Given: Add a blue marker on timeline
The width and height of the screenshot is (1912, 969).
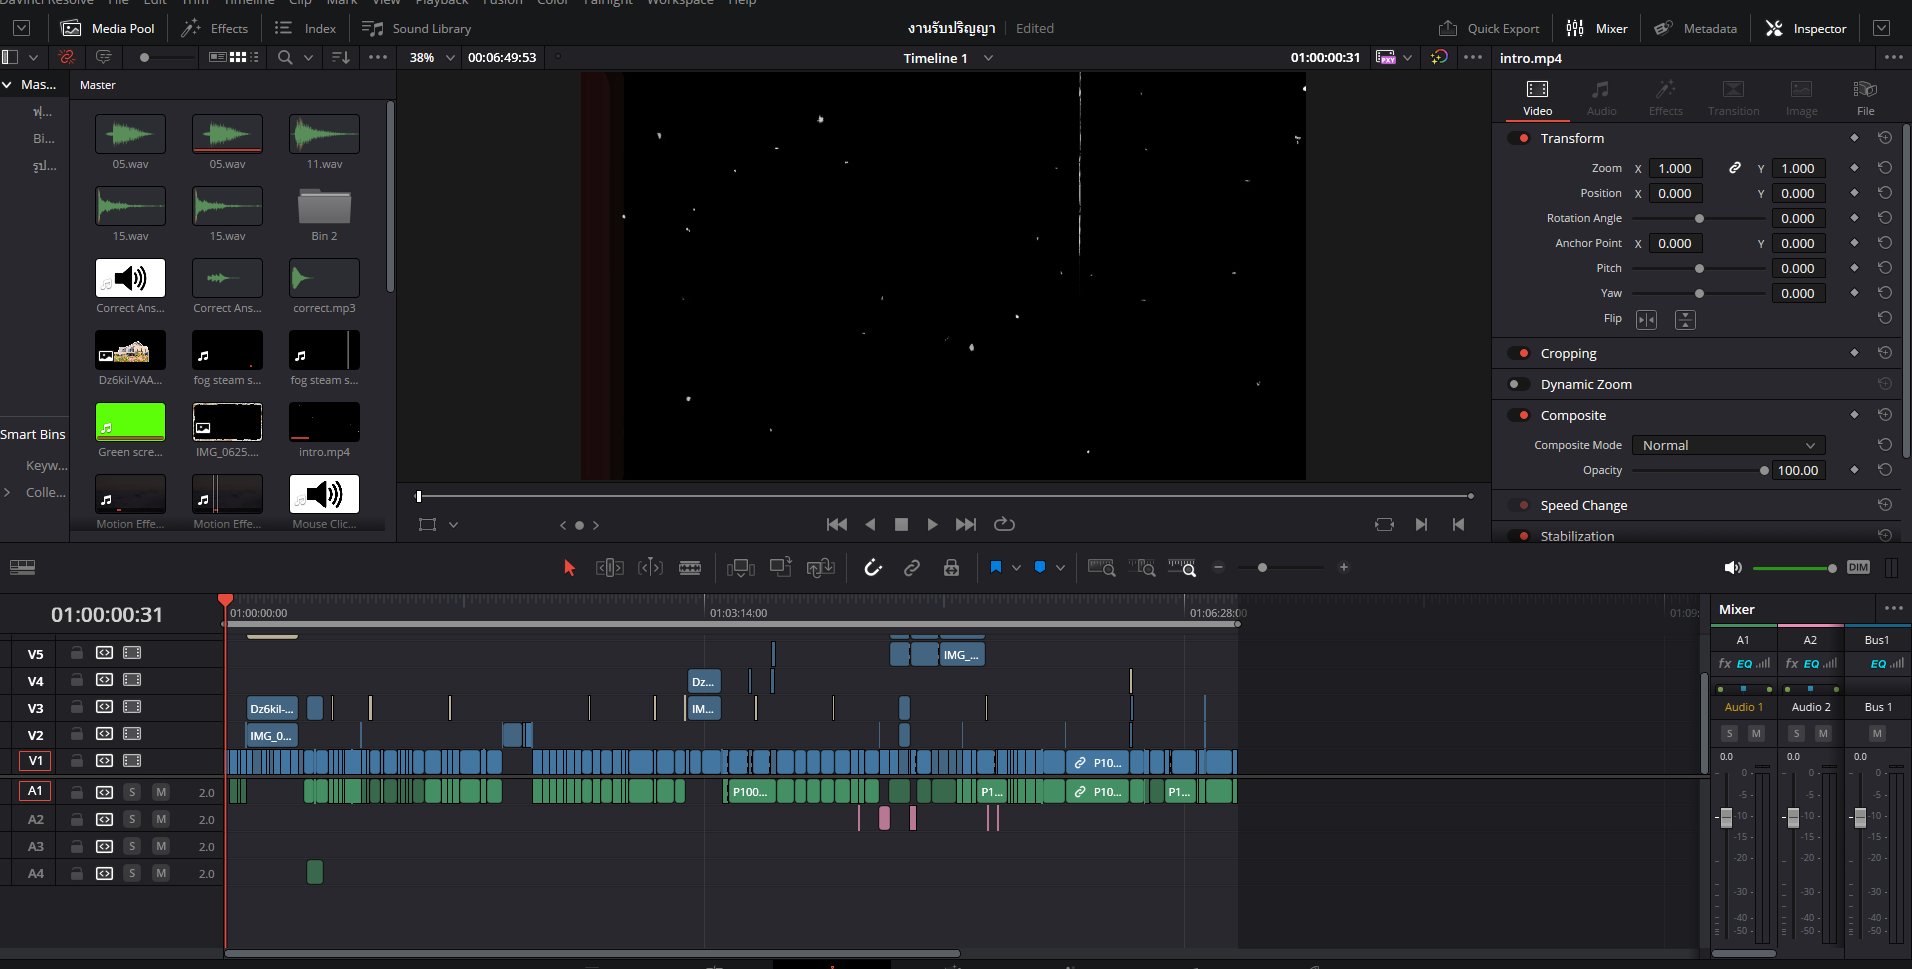Looking at the screenshot, I should click(1040, 567).
